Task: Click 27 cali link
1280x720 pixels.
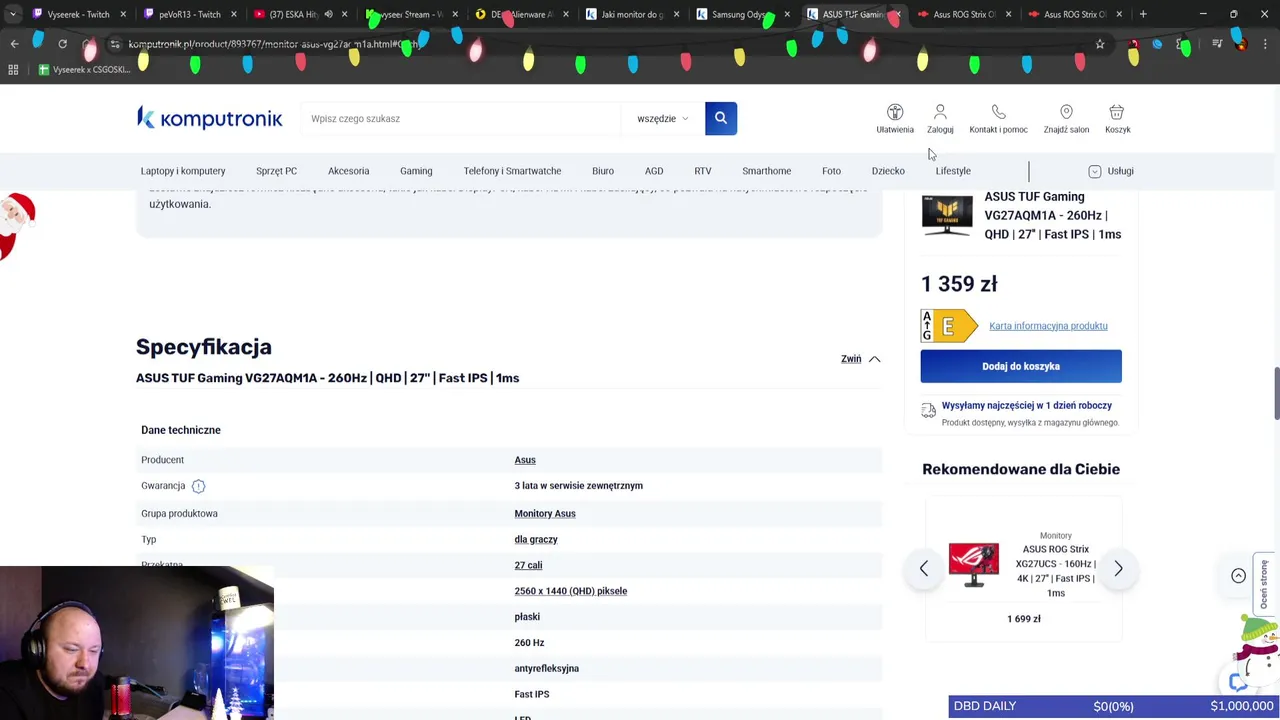Action: [528, 566]
